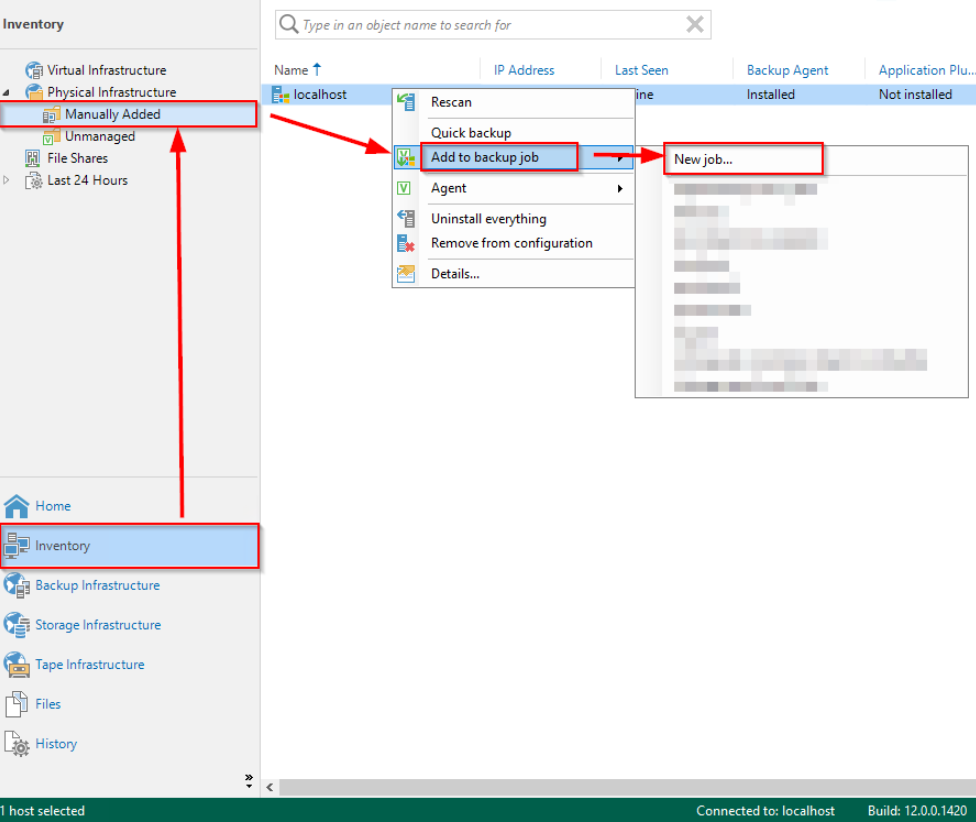The height and width of the screenshot is (822, 976).
Task: Open Backup Infrastructure via its icon
Action: [x=17, y=585]
